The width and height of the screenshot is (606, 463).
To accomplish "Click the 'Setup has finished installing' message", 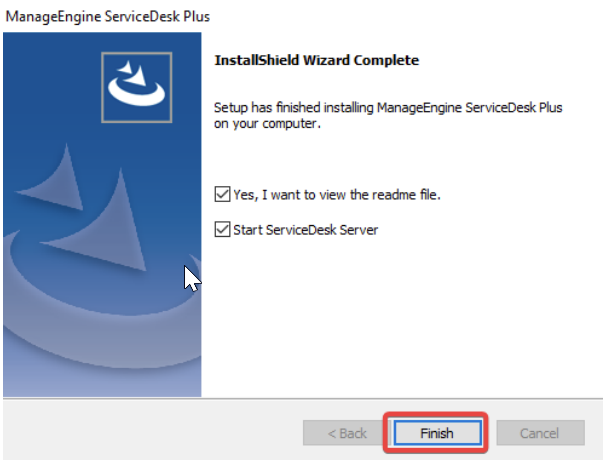I will 389,106.
